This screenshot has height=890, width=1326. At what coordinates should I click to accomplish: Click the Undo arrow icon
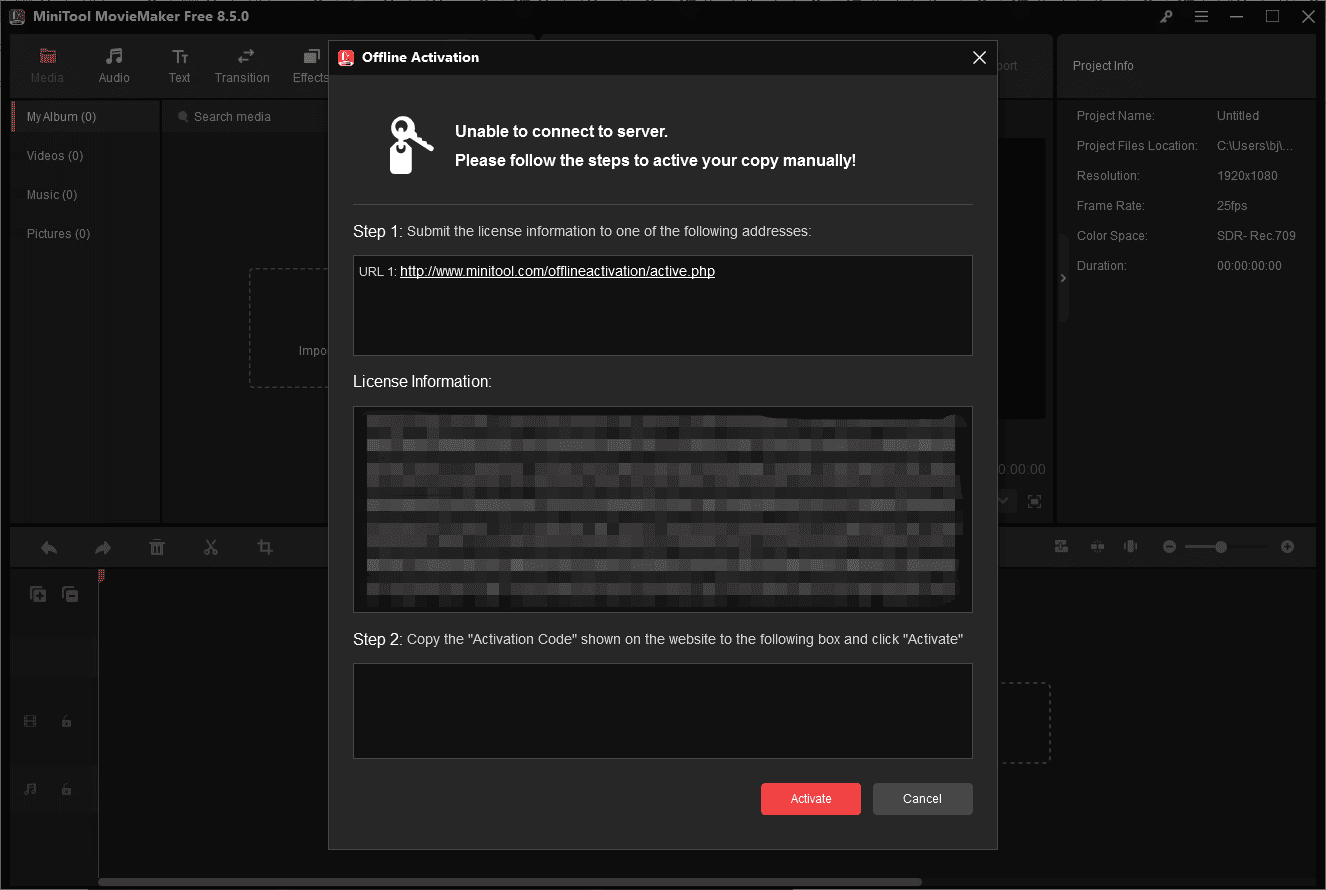48,547
